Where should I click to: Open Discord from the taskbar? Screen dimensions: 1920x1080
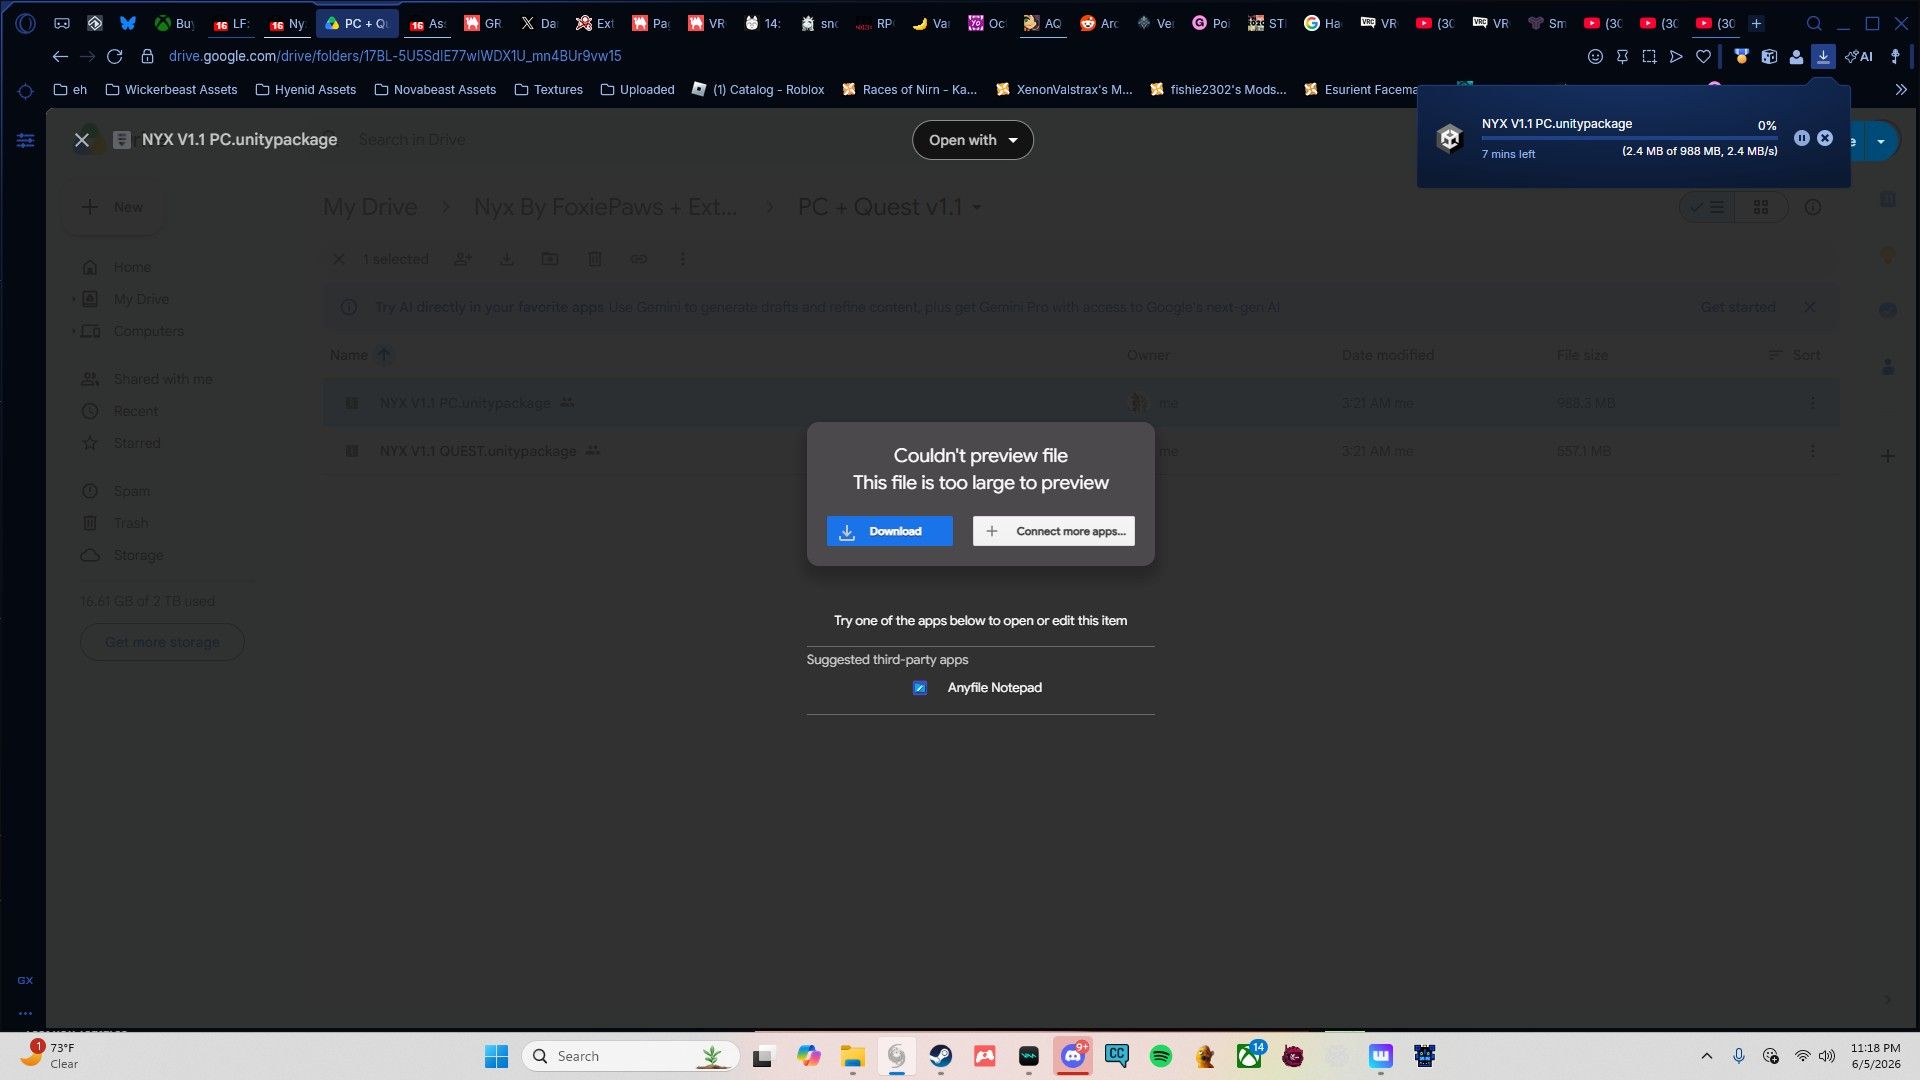tap(1073, 1056)
